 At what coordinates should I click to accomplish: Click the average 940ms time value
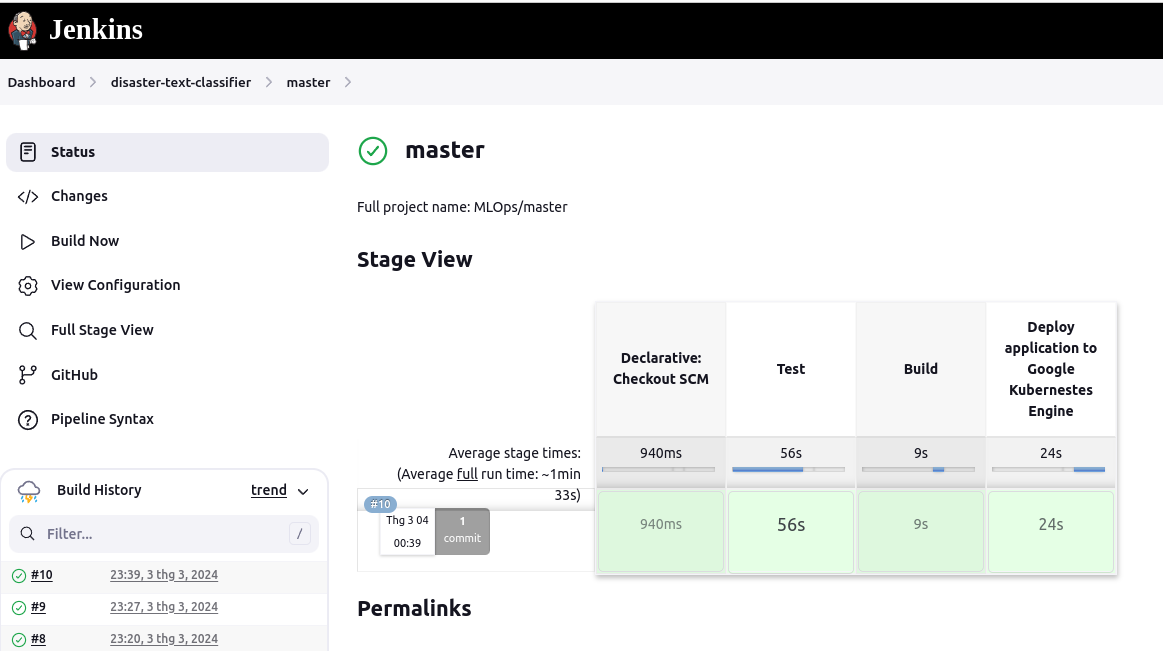[661, 453]
